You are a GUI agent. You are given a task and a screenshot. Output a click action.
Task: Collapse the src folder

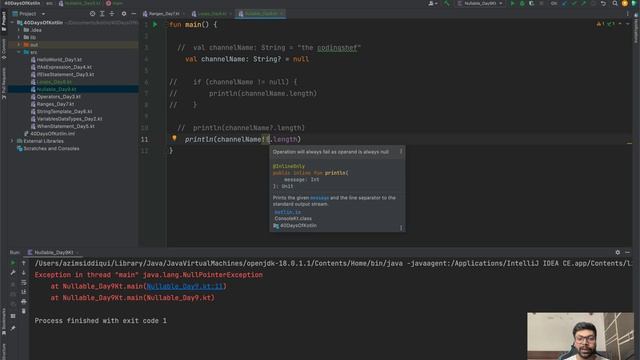tap(19, 52)
